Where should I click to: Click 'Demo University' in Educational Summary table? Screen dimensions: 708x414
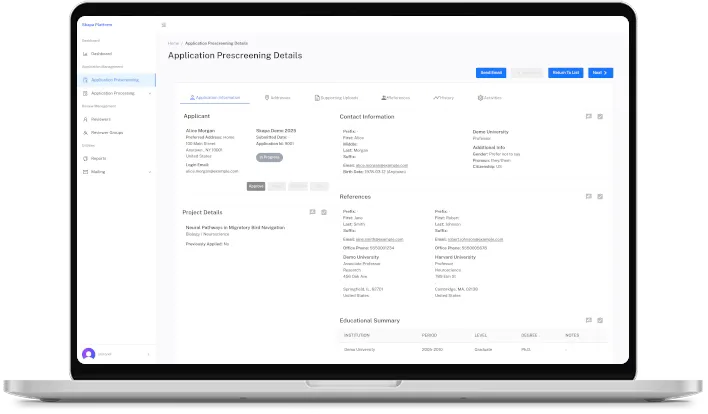359,349
